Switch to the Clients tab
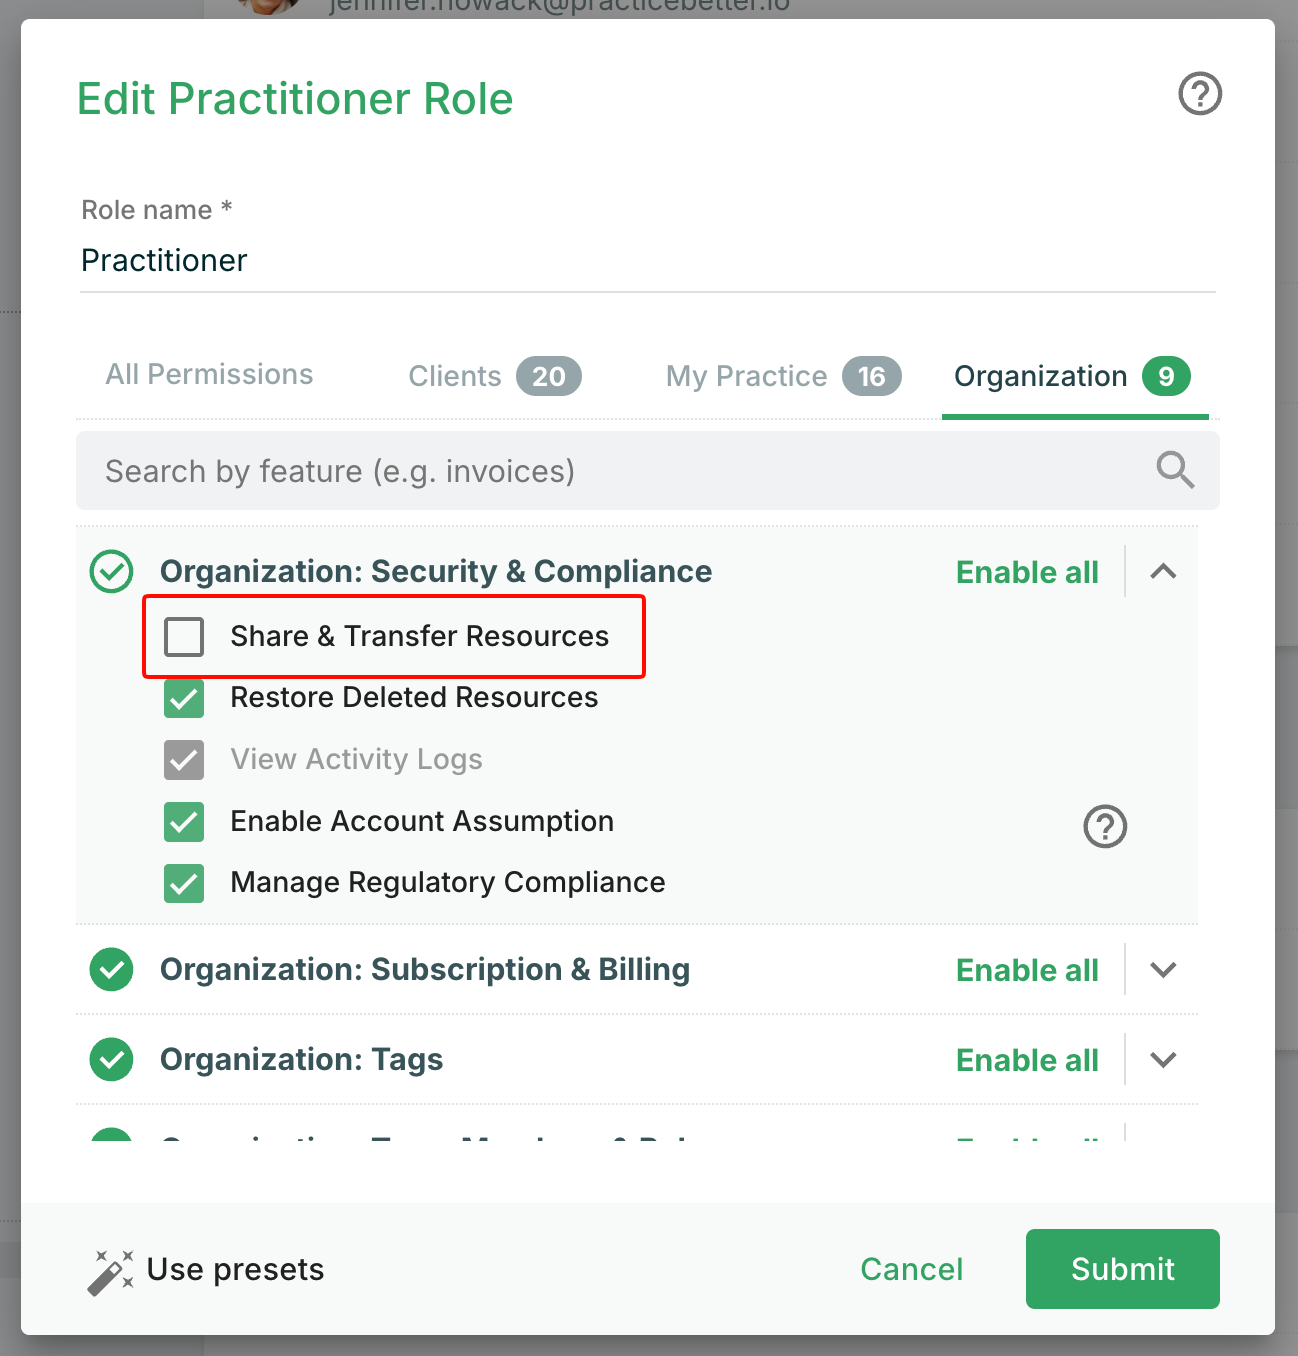The width and height of the screenshot is (1298, 1356). 494,376
